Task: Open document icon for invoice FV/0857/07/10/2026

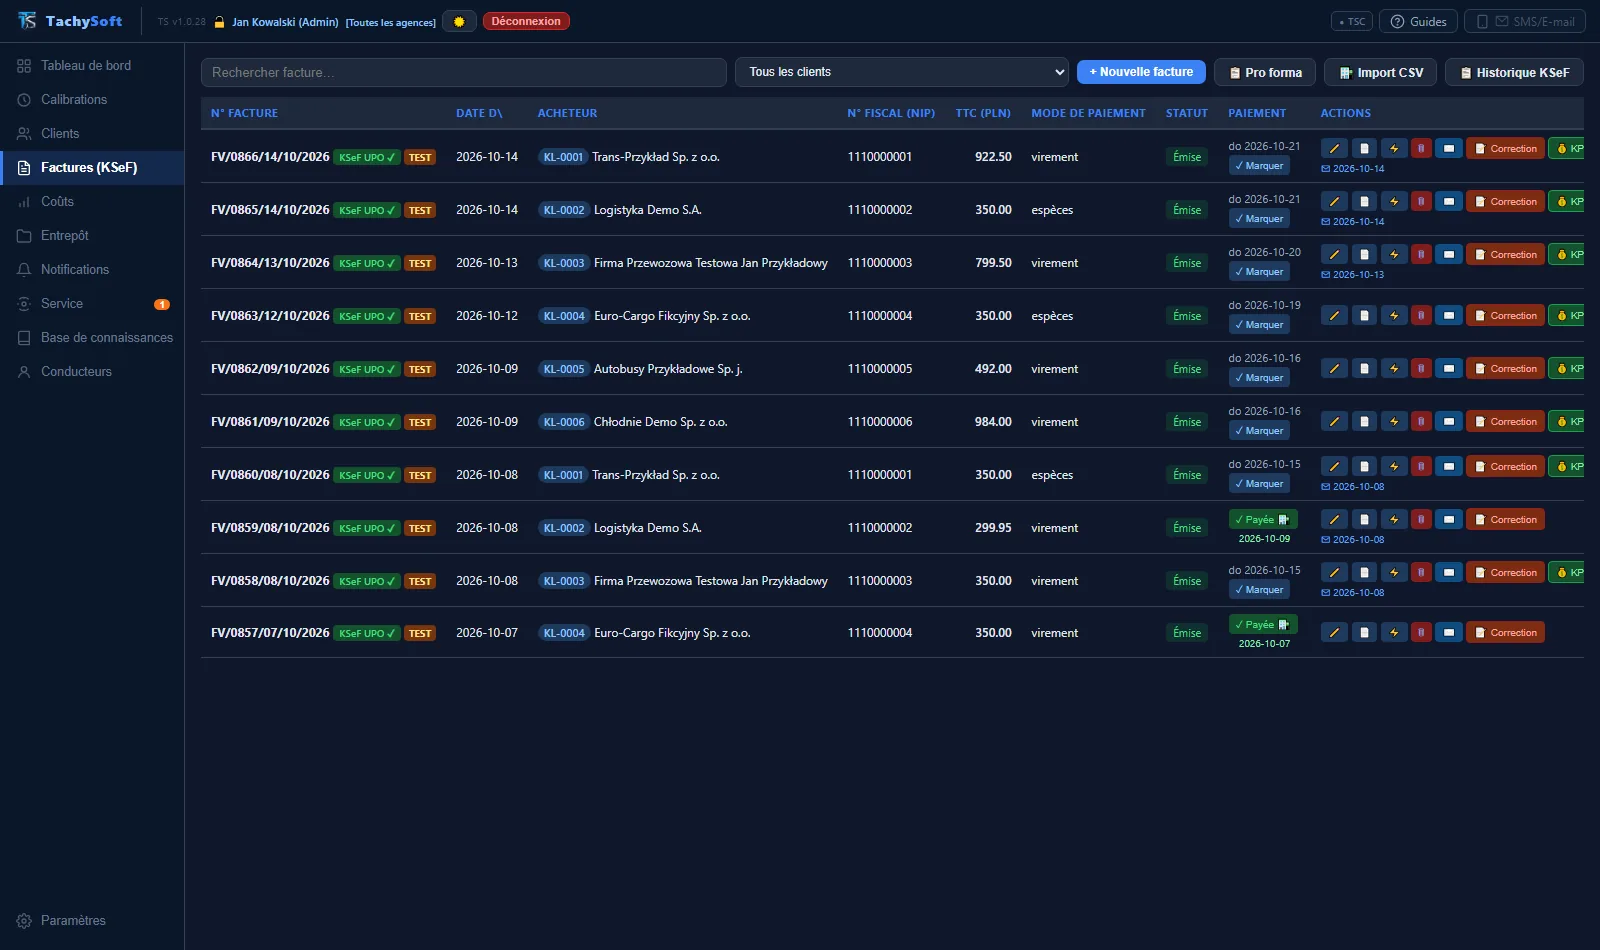Action: (x=1364, y=632)
